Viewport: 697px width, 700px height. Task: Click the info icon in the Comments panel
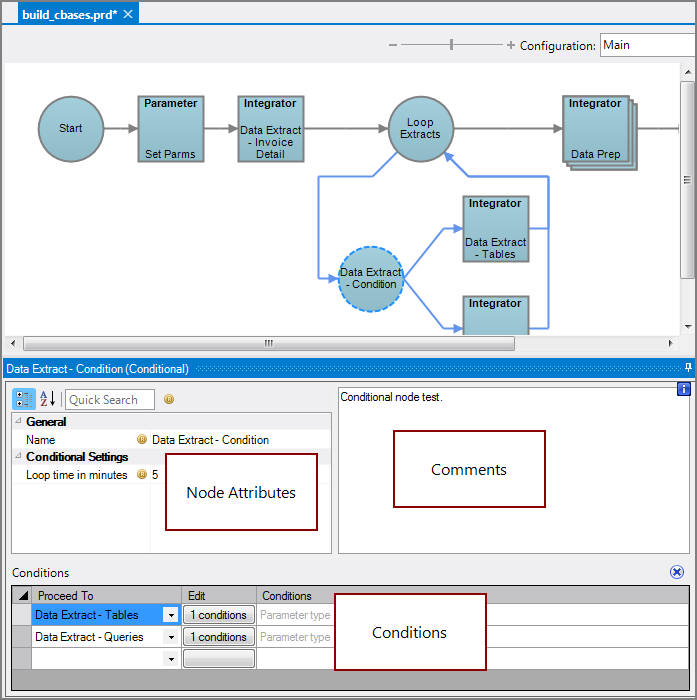point(684,389)
